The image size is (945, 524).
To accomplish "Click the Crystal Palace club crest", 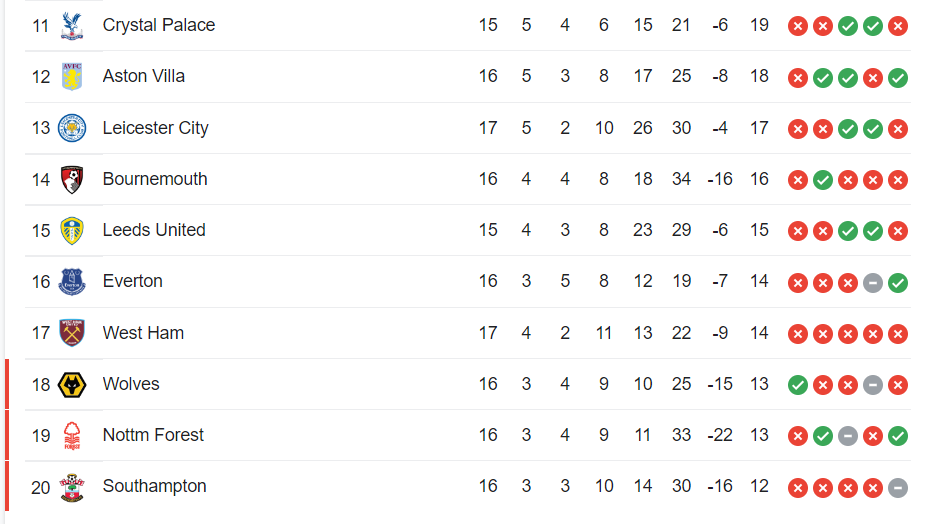I will pyautogui.click(x=72, y=26).
